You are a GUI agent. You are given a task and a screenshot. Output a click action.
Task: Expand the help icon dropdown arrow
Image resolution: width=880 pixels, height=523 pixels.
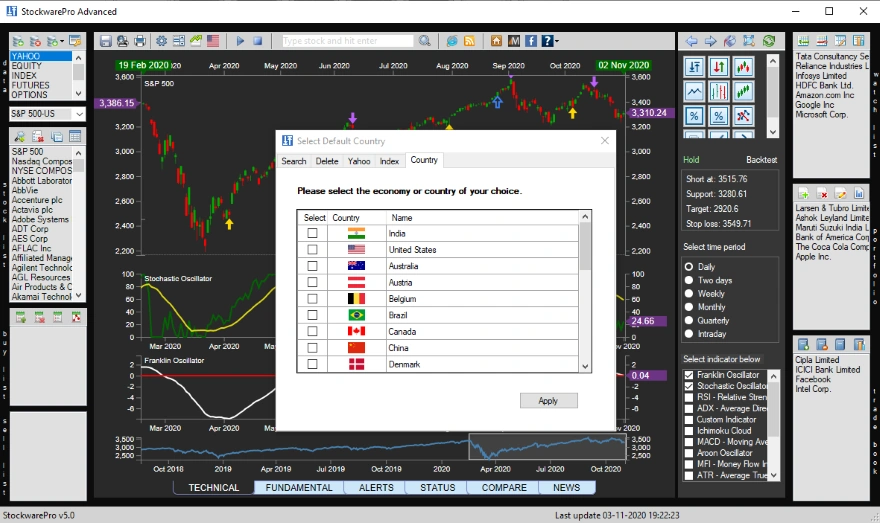click(x=557, y=41)
